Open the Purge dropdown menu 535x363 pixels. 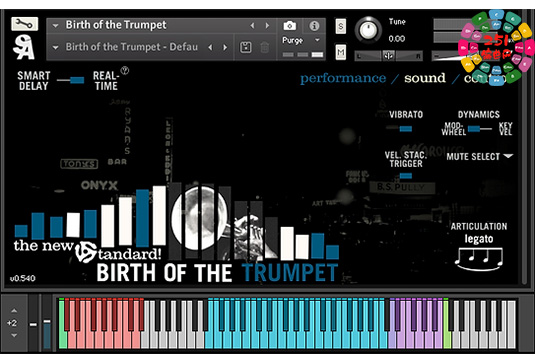[301, 40]
